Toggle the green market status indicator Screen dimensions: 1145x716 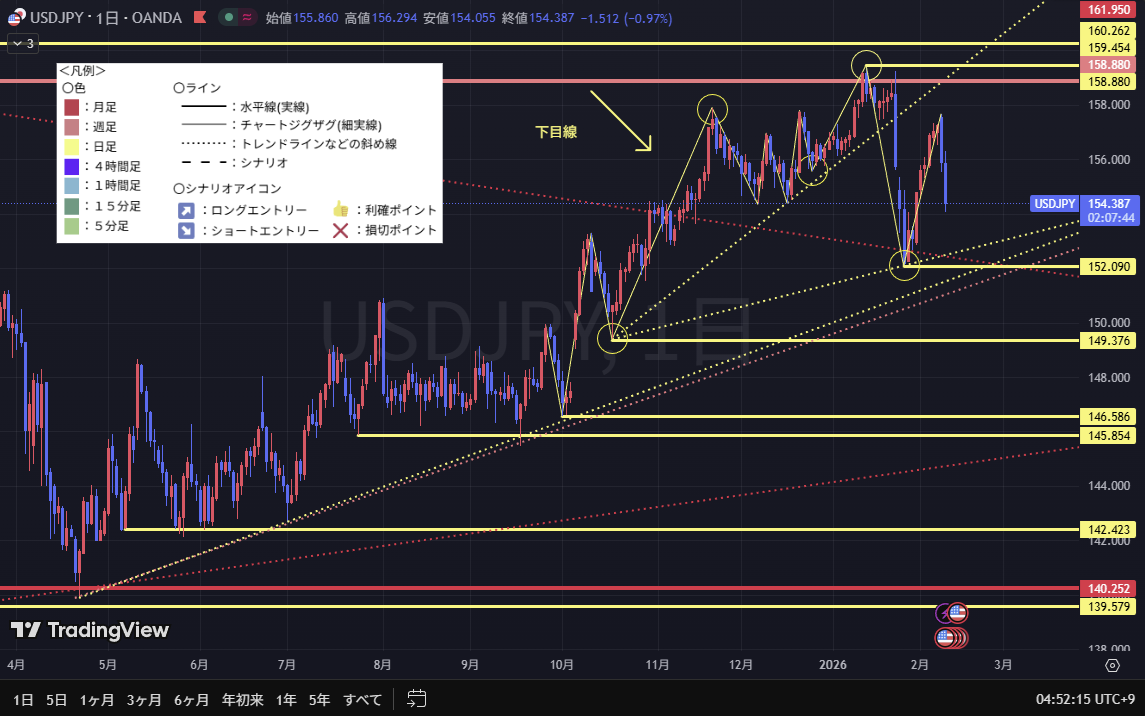pyautogui.click(x=230, y=17)
